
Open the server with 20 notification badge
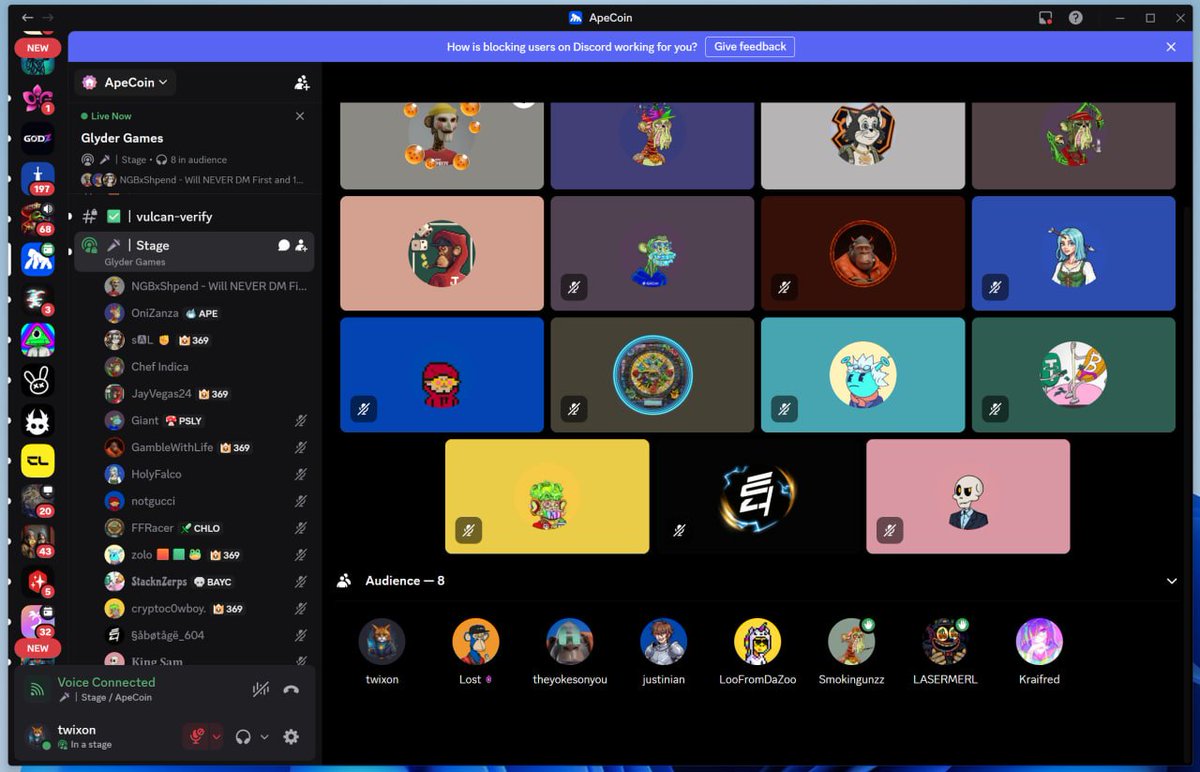(37, 501)
